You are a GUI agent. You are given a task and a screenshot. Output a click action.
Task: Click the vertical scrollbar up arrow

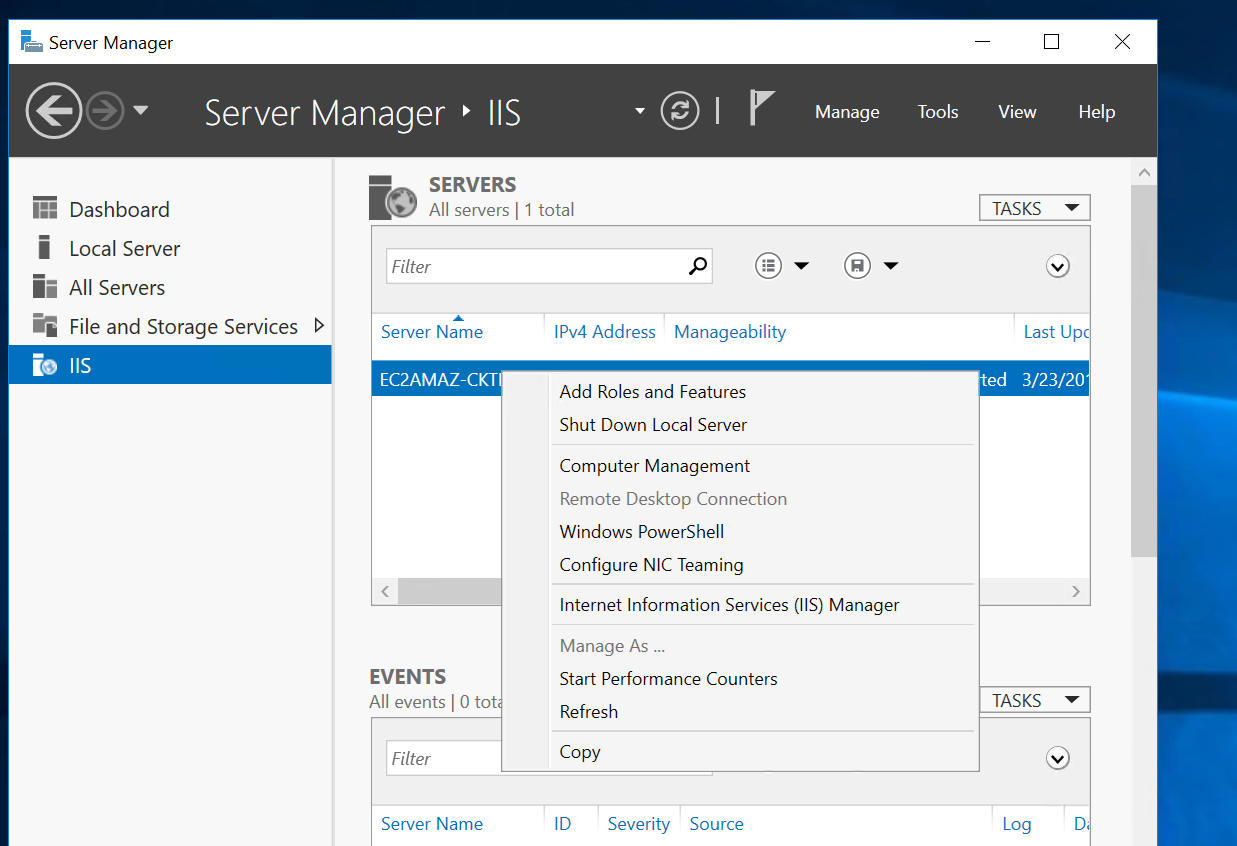pyautogui.click(x=1144, y=173)
